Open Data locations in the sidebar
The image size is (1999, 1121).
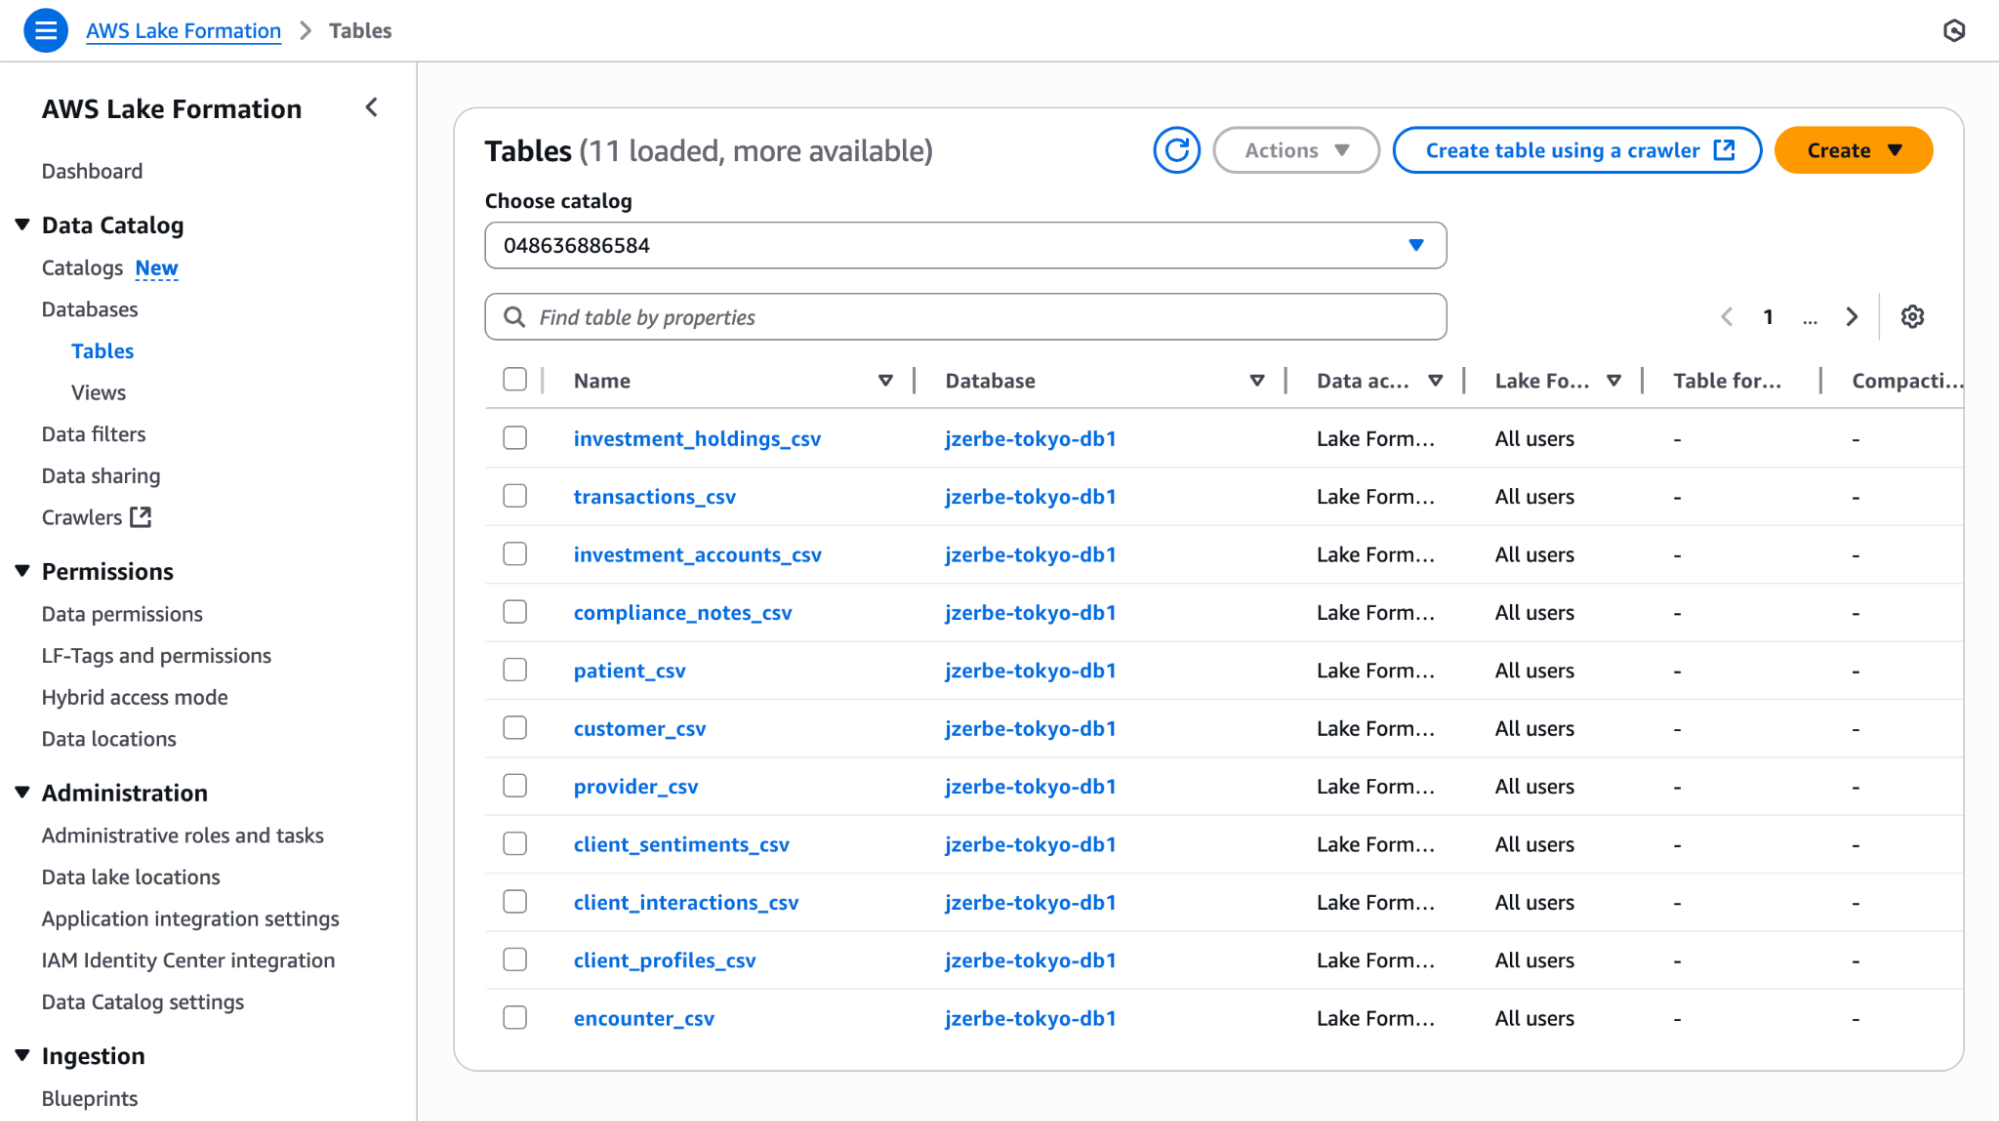click(108, 739)
